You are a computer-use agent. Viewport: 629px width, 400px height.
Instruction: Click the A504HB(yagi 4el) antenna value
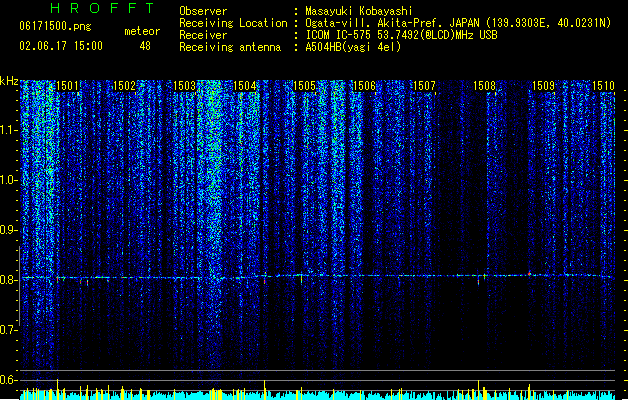353,47
